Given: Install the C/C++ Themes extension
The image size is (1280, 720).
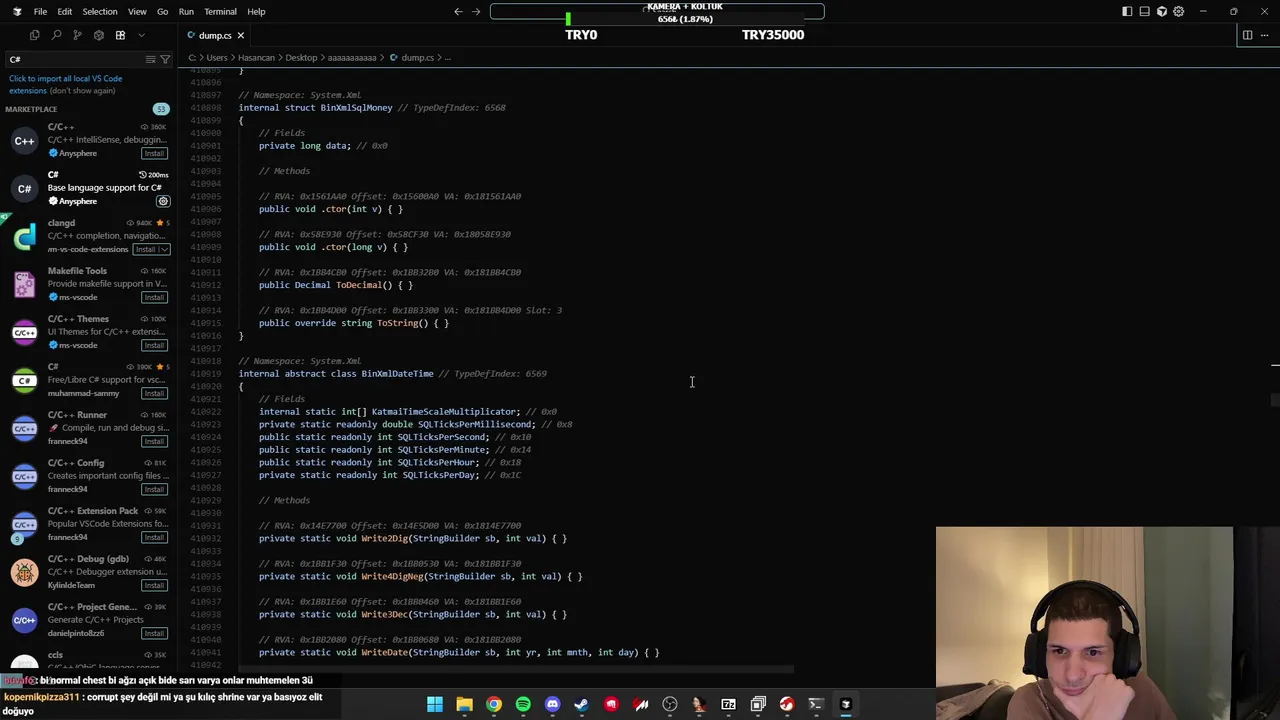Looking at the screenshot, I should click(154, 345).
